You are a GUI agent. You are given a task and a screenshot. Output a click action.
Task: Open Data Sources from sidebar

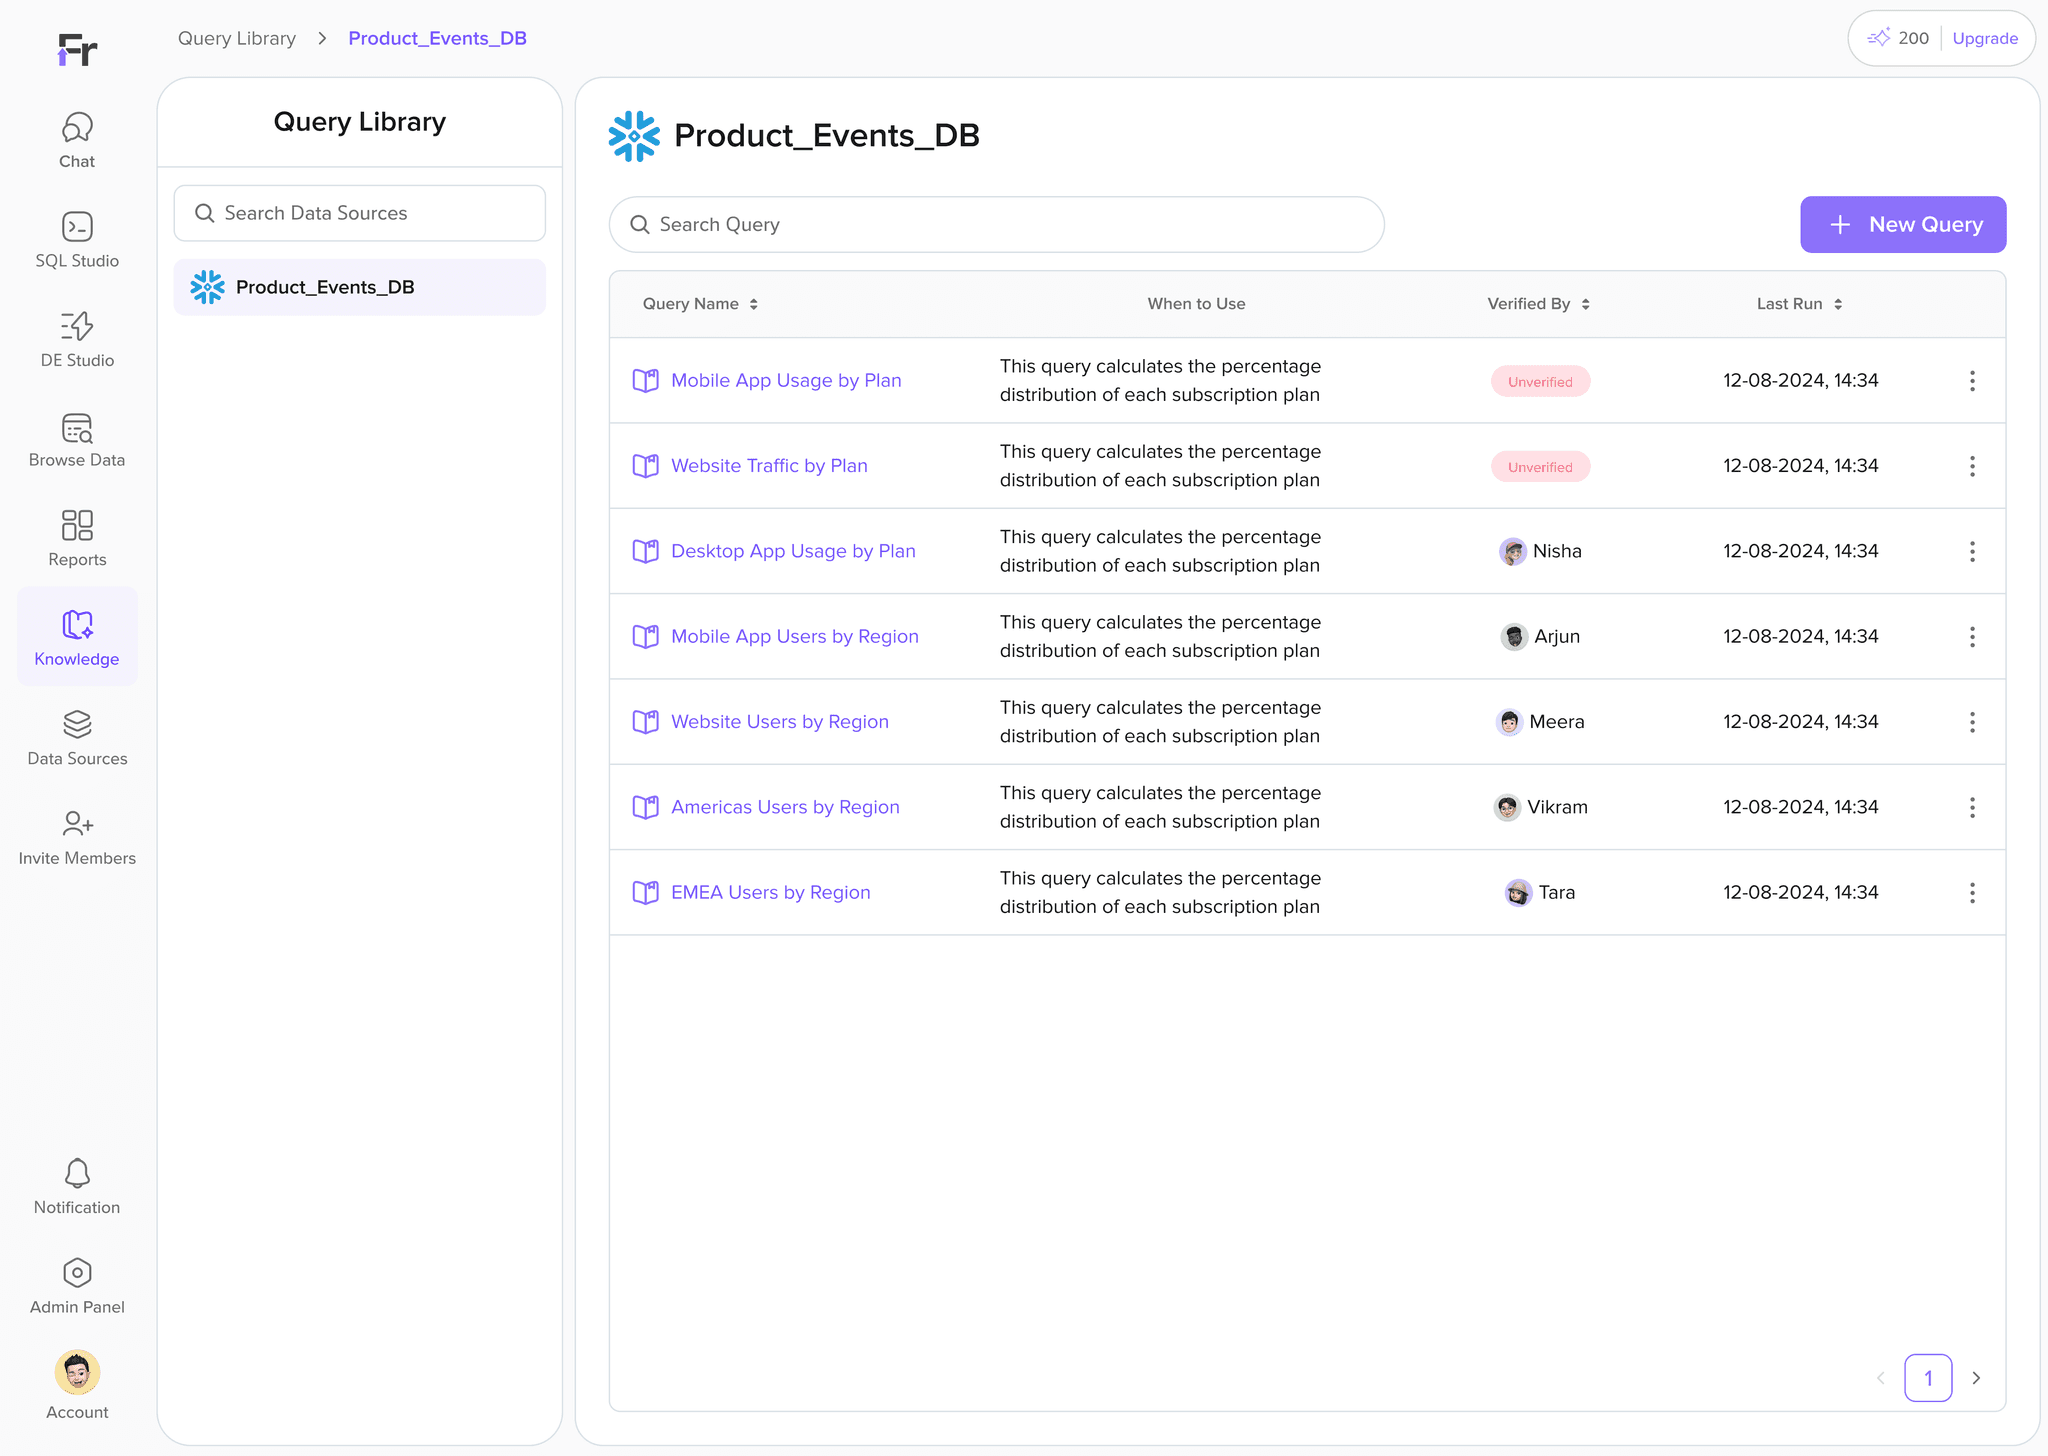coord(77,738)
